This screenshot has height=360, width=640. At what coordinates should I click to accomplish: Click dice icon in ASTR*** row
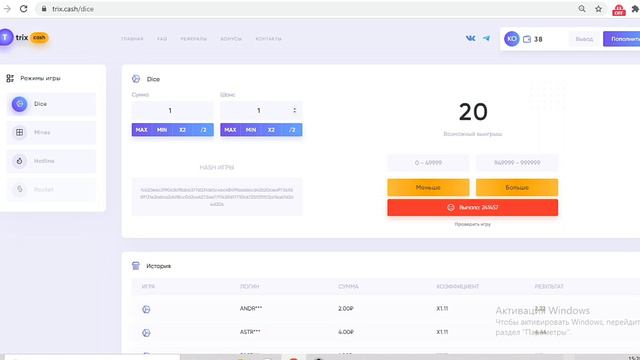click(146, 333)
